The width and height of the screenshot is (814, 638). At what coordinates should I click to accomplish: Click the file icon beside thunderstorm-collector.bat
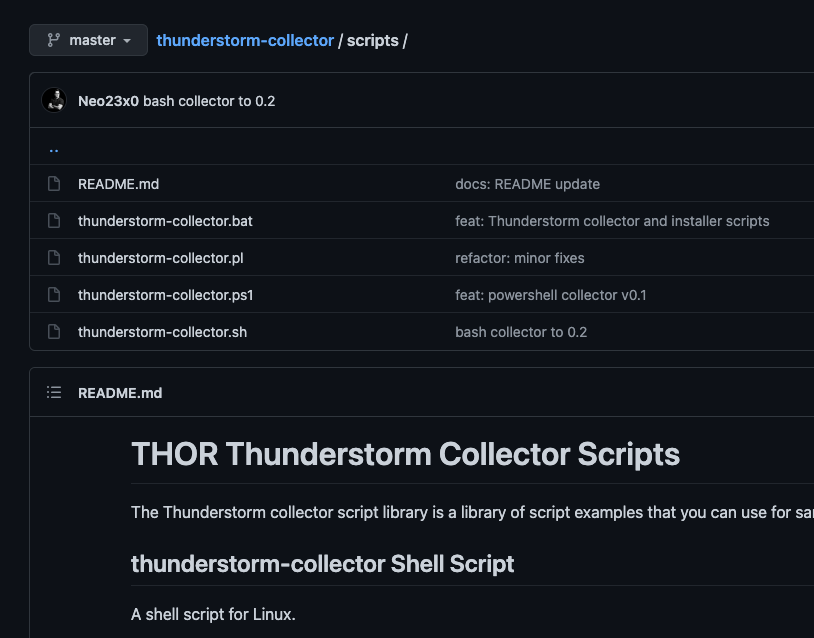pos(54,221)
